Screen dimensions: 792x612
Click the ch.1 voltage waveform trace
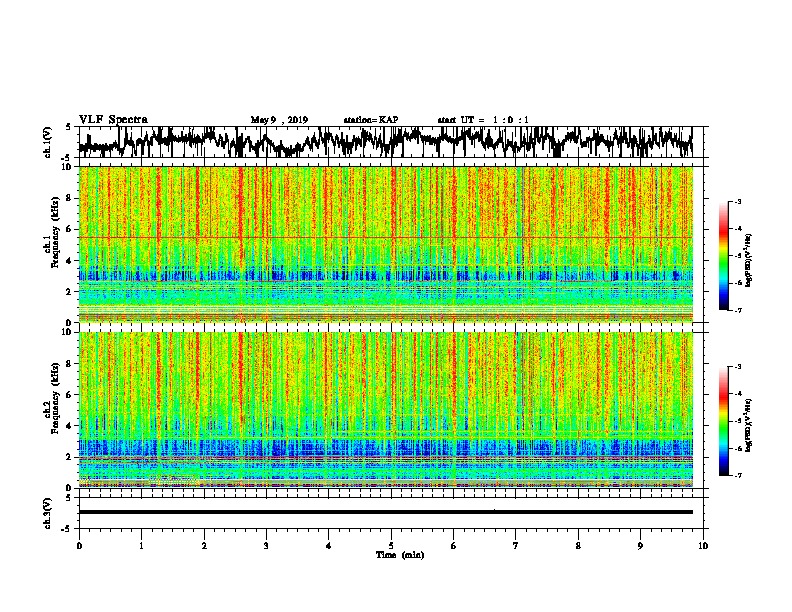tap(385, 142)
